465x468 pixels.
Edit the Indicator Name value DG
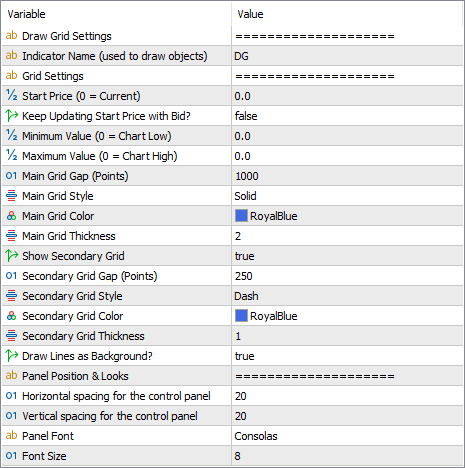click(347, 56)
